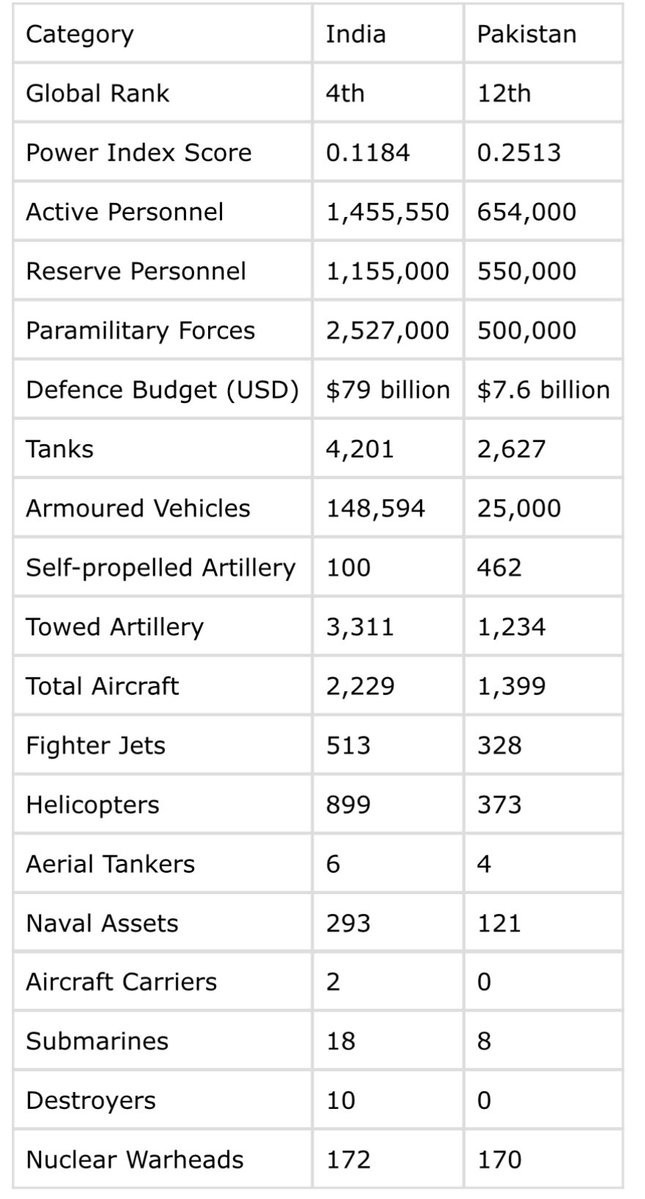This screenshot has width=645, height=1199.
Task: Click Pakistan's $7.6 billion defence budget
Action: pyautogui.click(x=543, y=390)
